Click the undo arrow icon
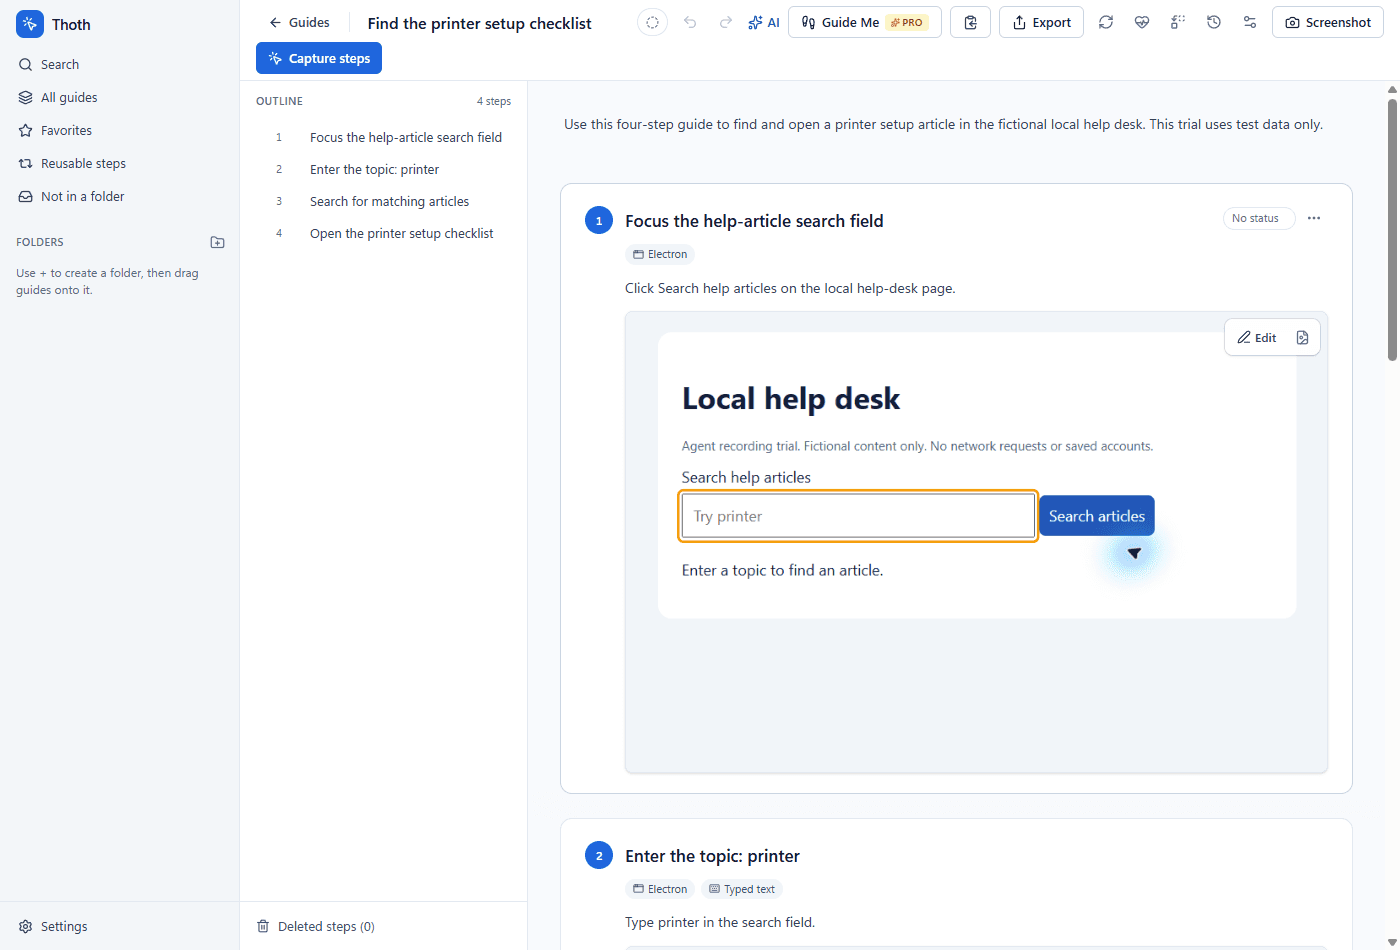 click(690, 22)
